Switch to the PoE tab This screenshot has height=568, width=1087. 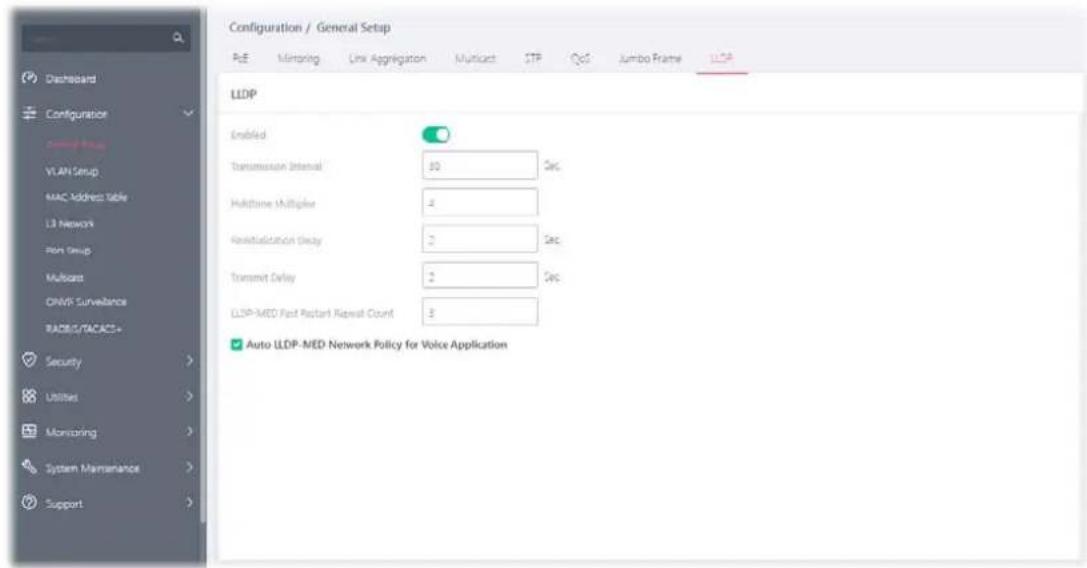coord(240,59)
